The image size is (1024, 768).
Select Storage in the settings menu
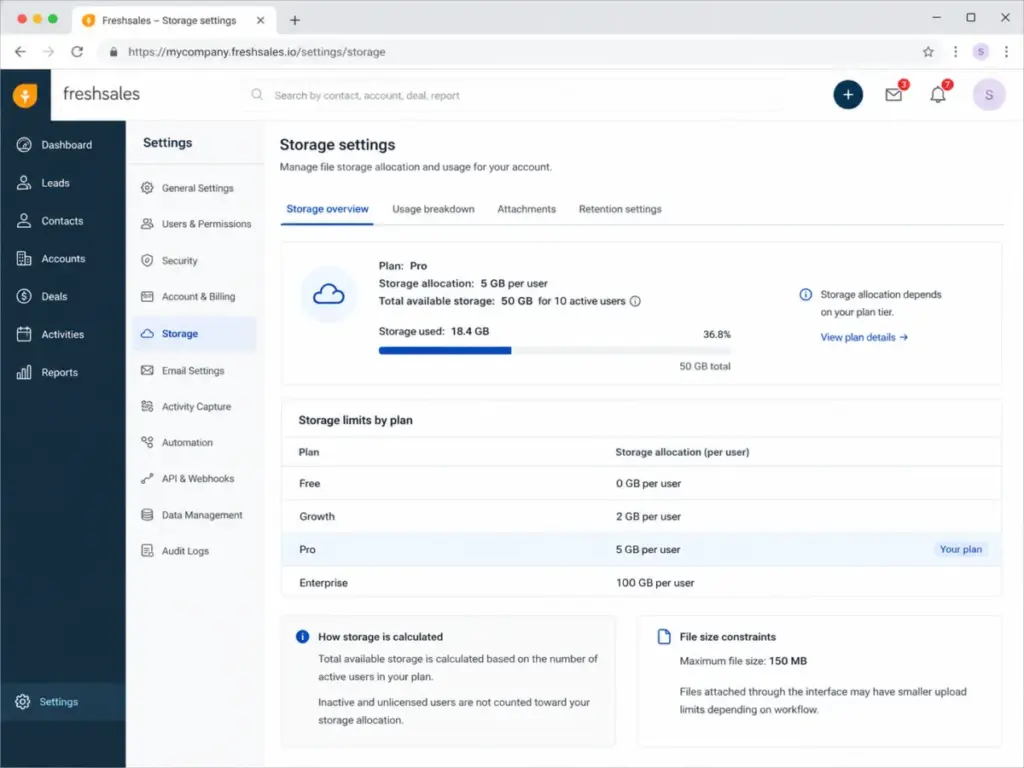point(195,334)
